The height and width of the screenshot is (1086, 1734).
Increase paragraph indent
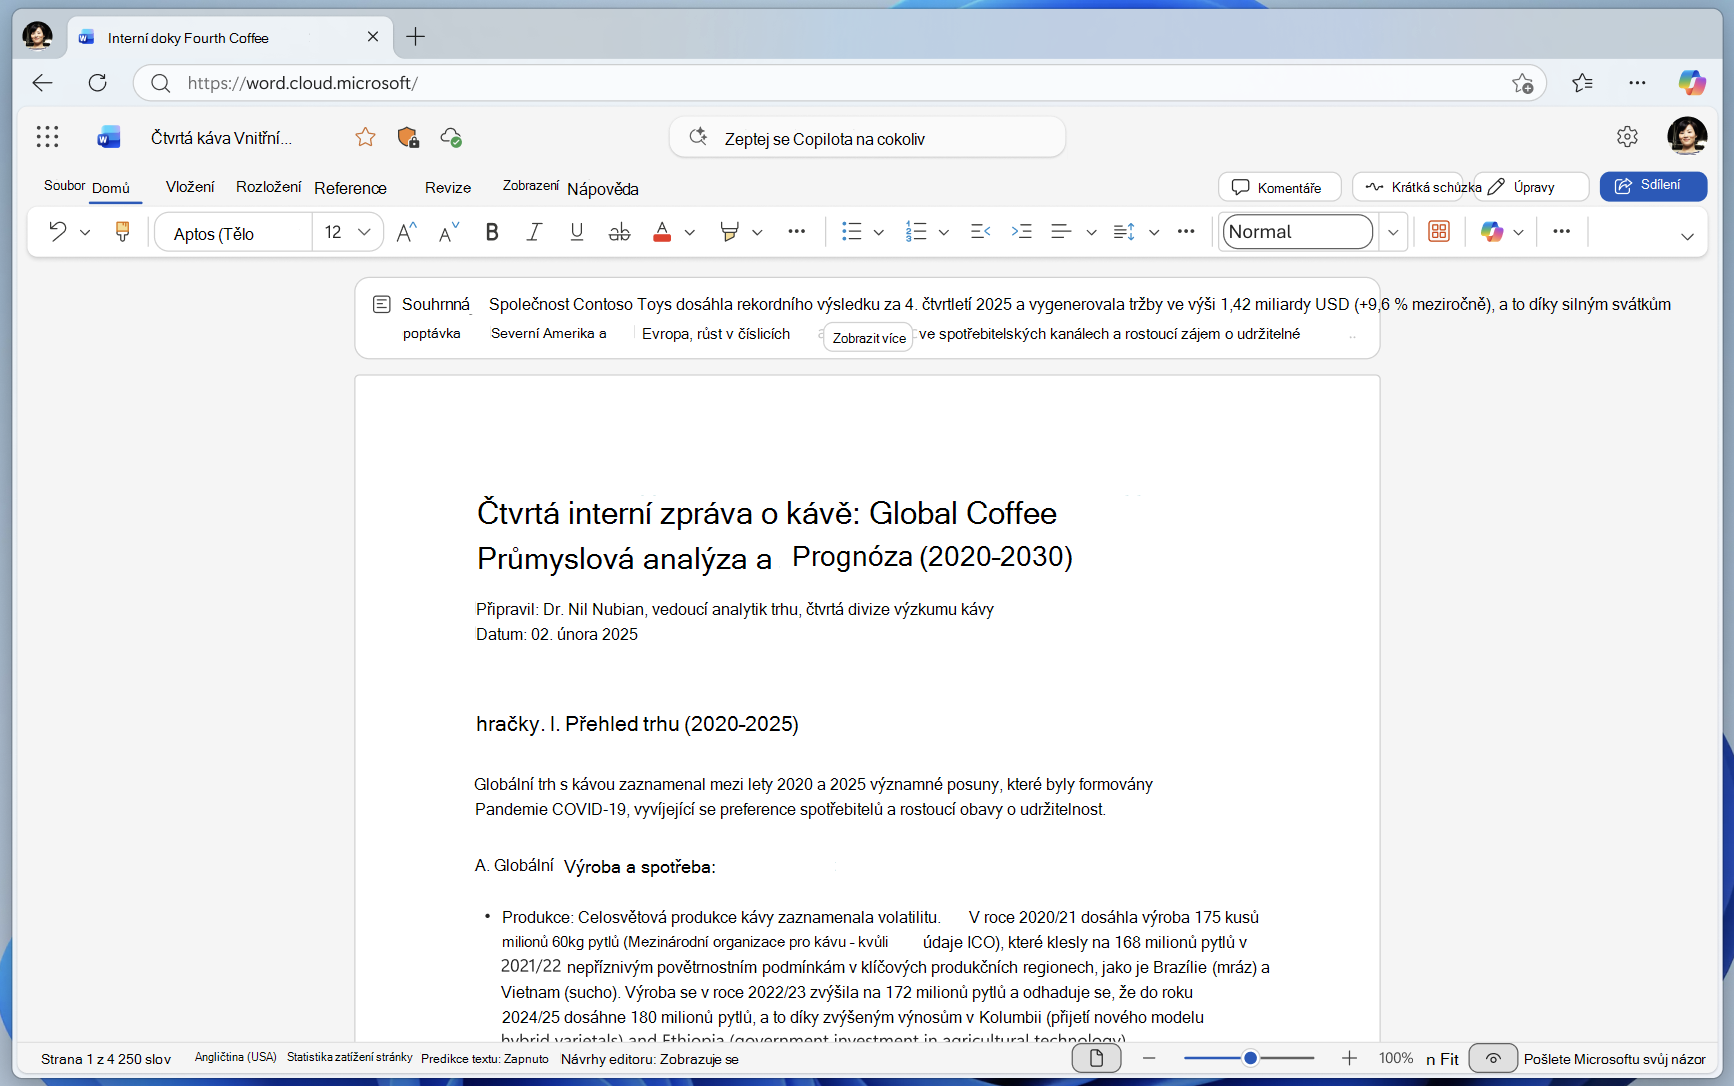pos(1021,232)
